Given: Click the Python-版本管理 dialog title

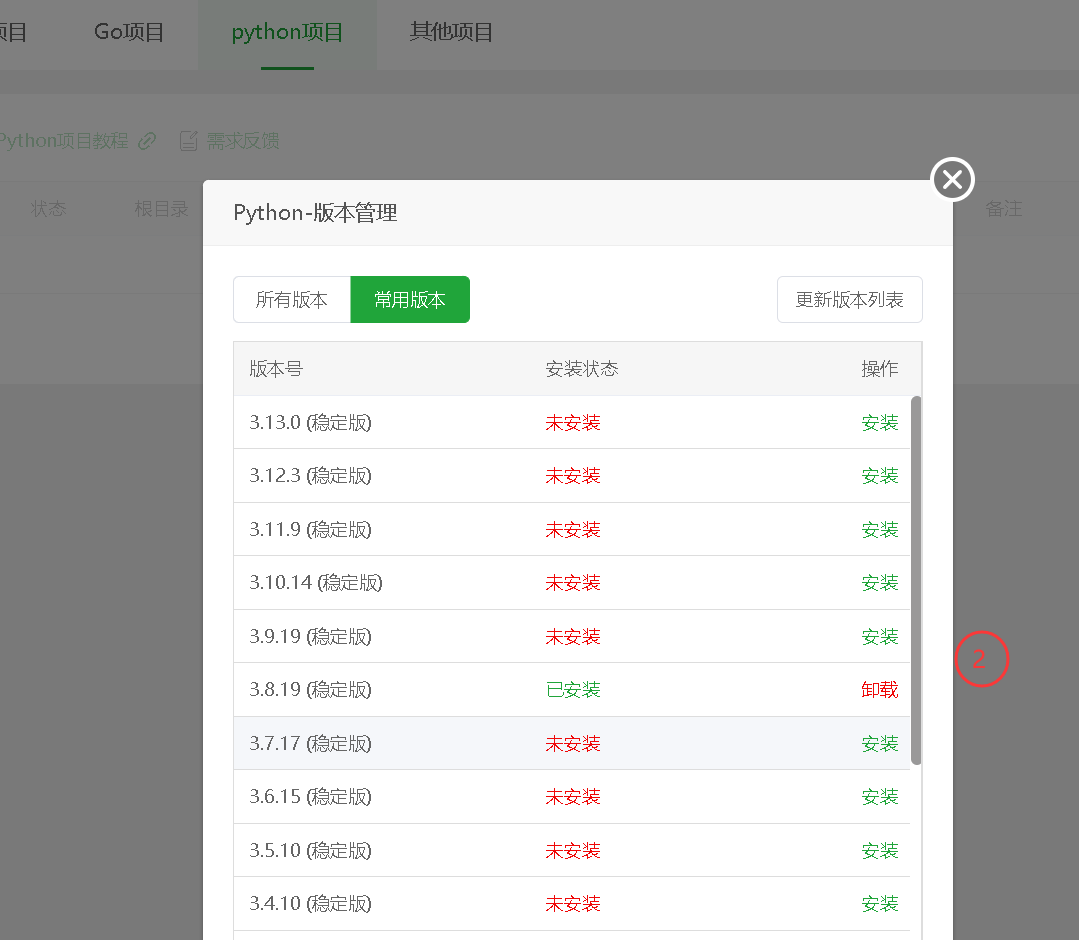Looking at the screenshot, I should tap(315, 213).
